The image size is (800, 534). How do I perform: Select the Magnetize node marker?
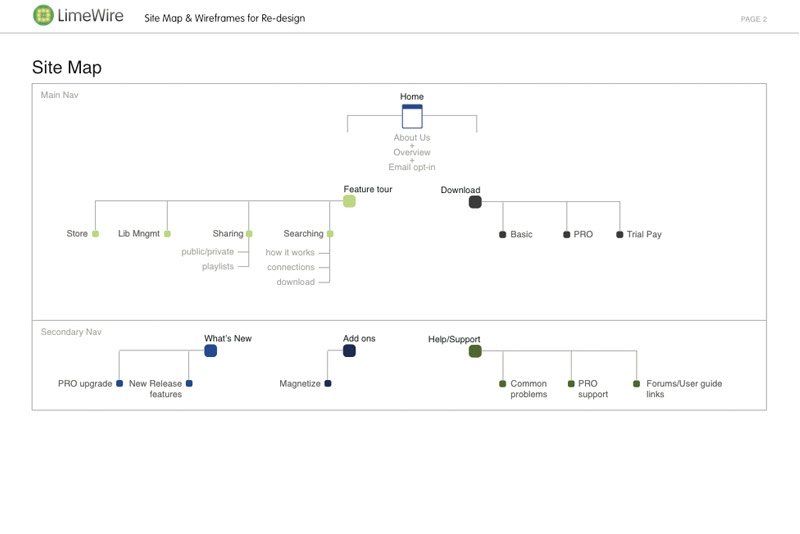[x=328, y=383]
